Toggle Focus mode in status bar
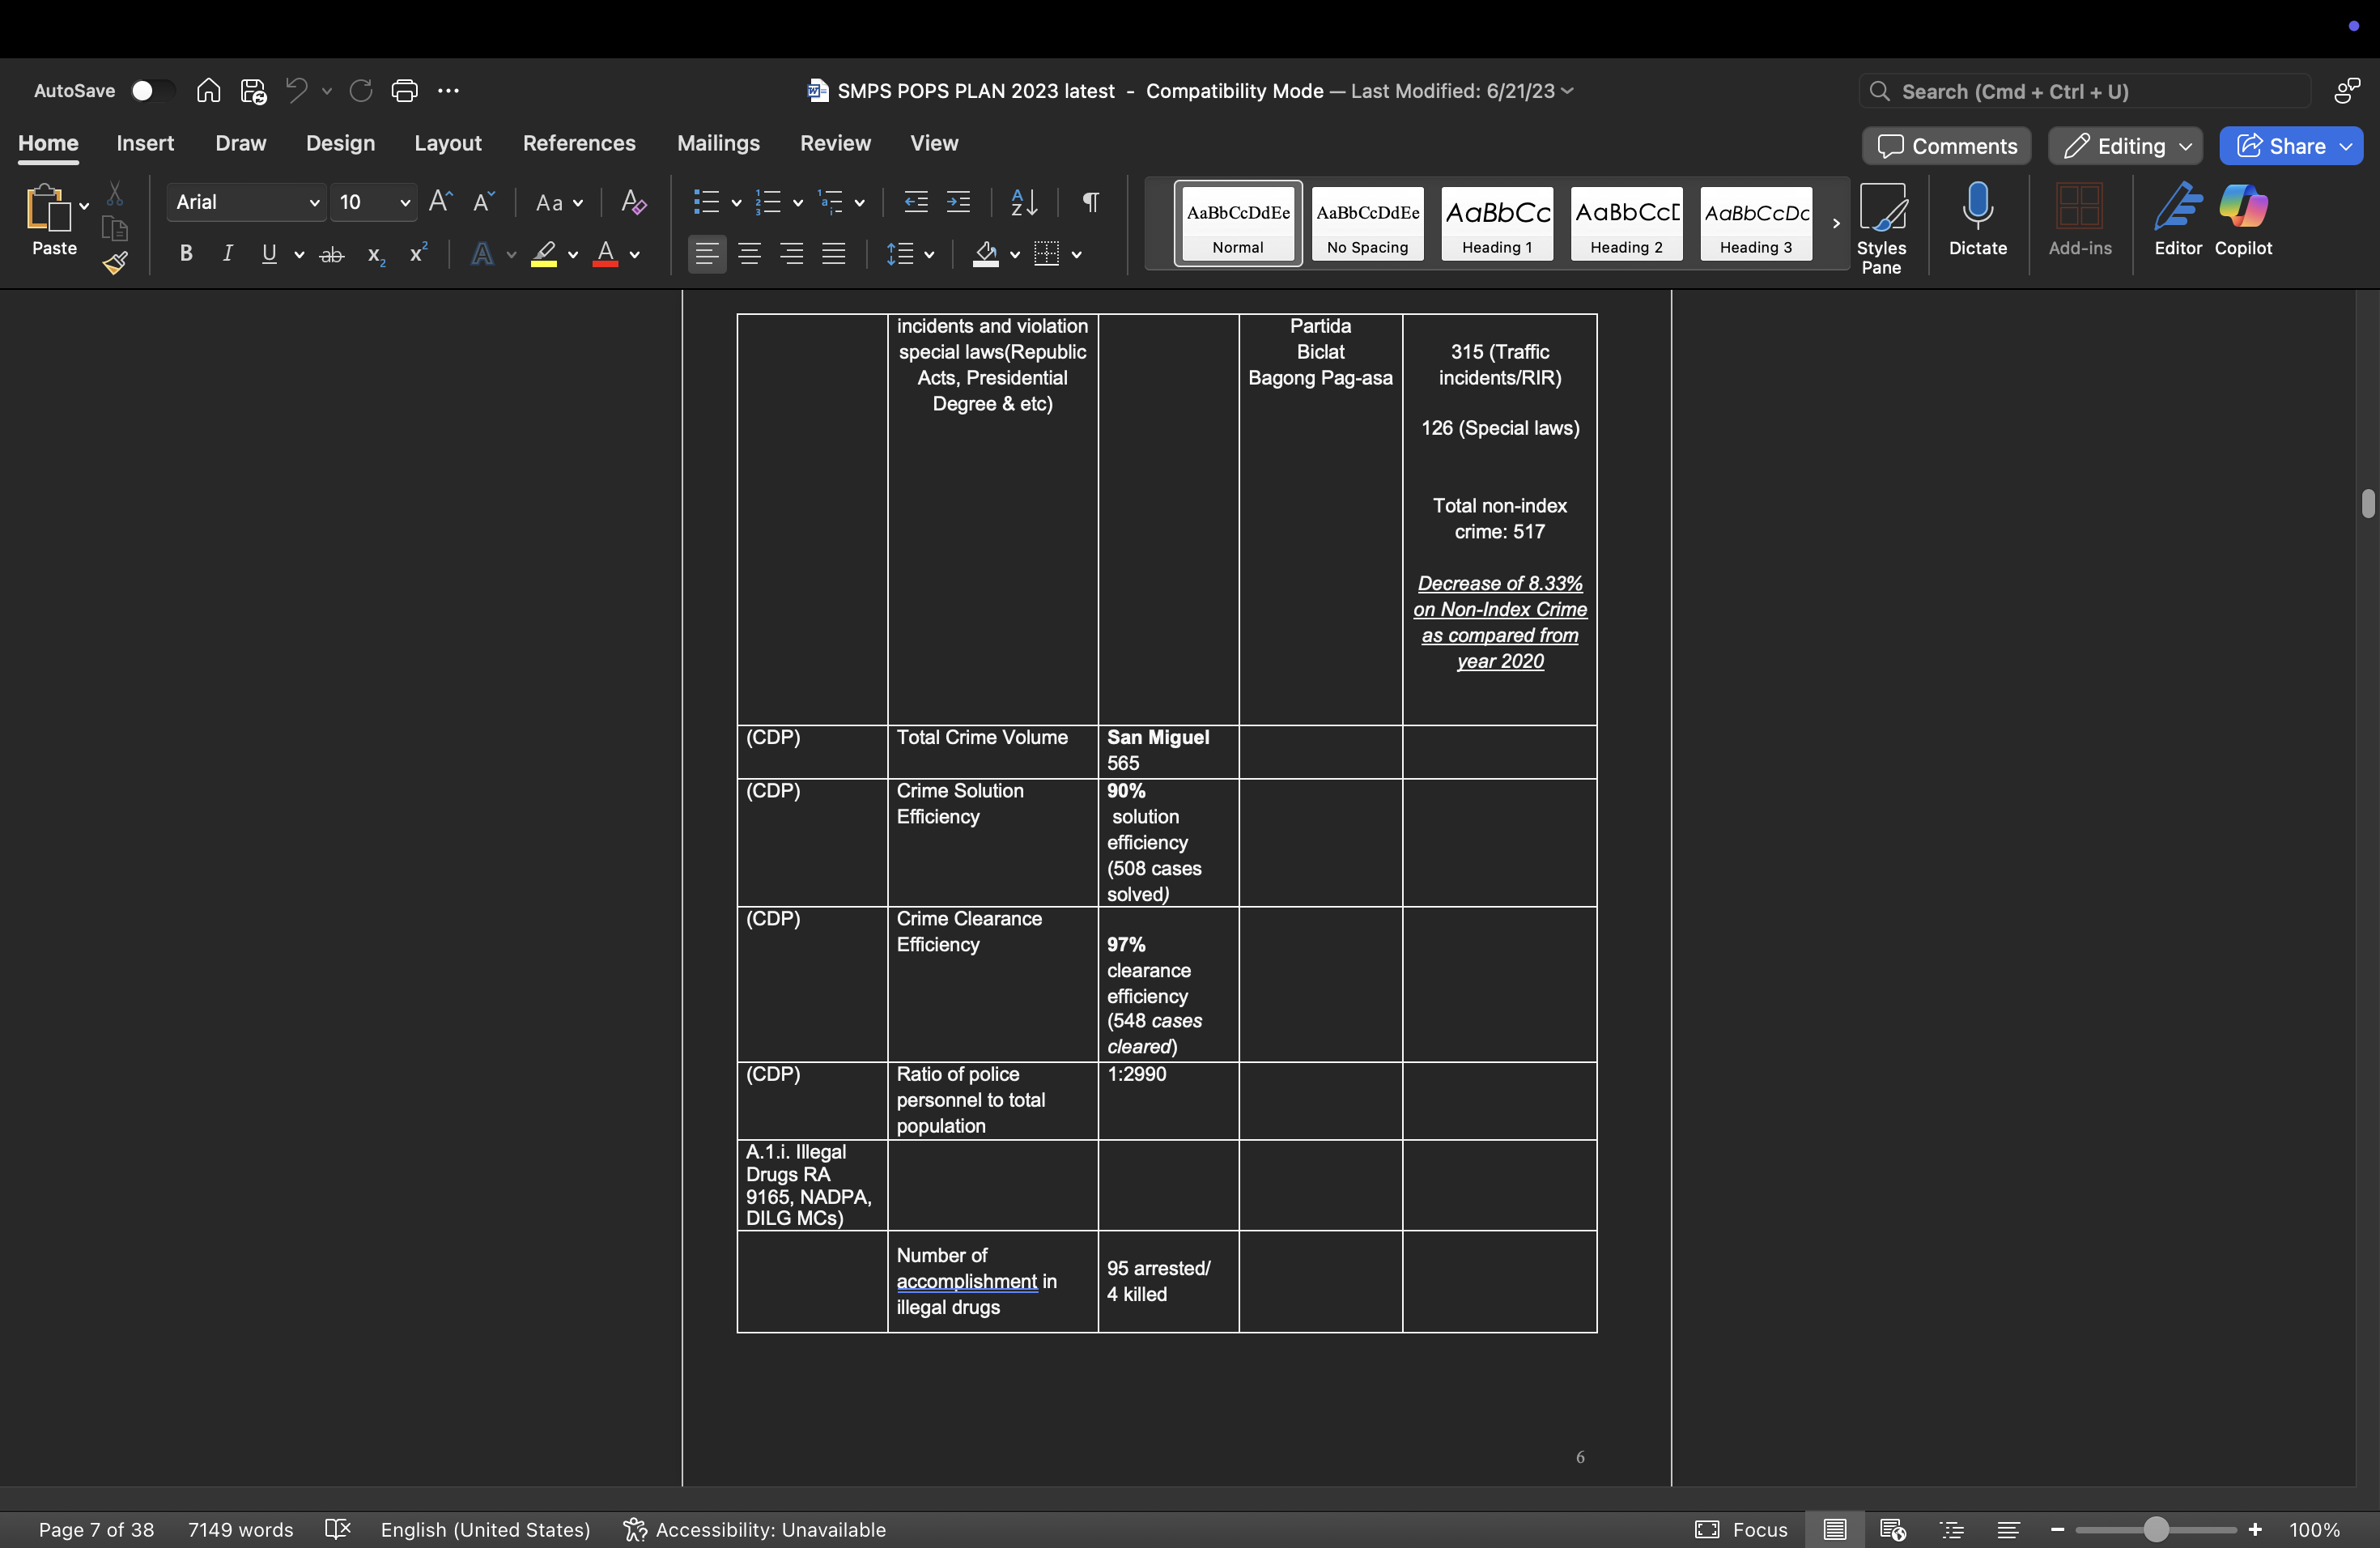Viewport: 2380px width, 1548px height. [x=1741, y=1529]
